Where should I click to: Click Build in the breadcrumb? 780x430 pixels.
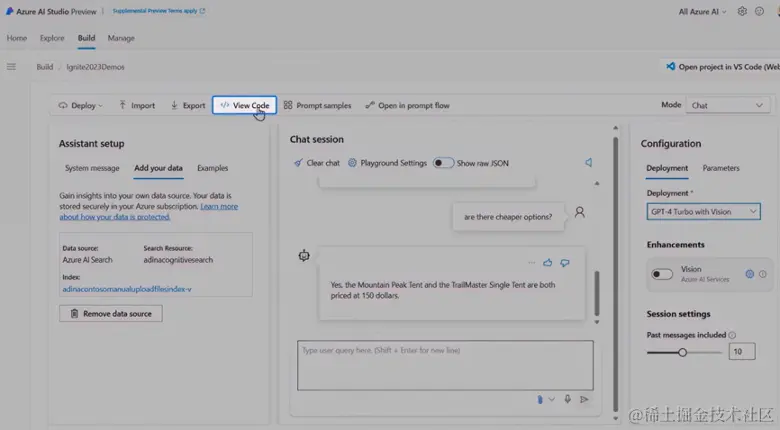point(45,67)
